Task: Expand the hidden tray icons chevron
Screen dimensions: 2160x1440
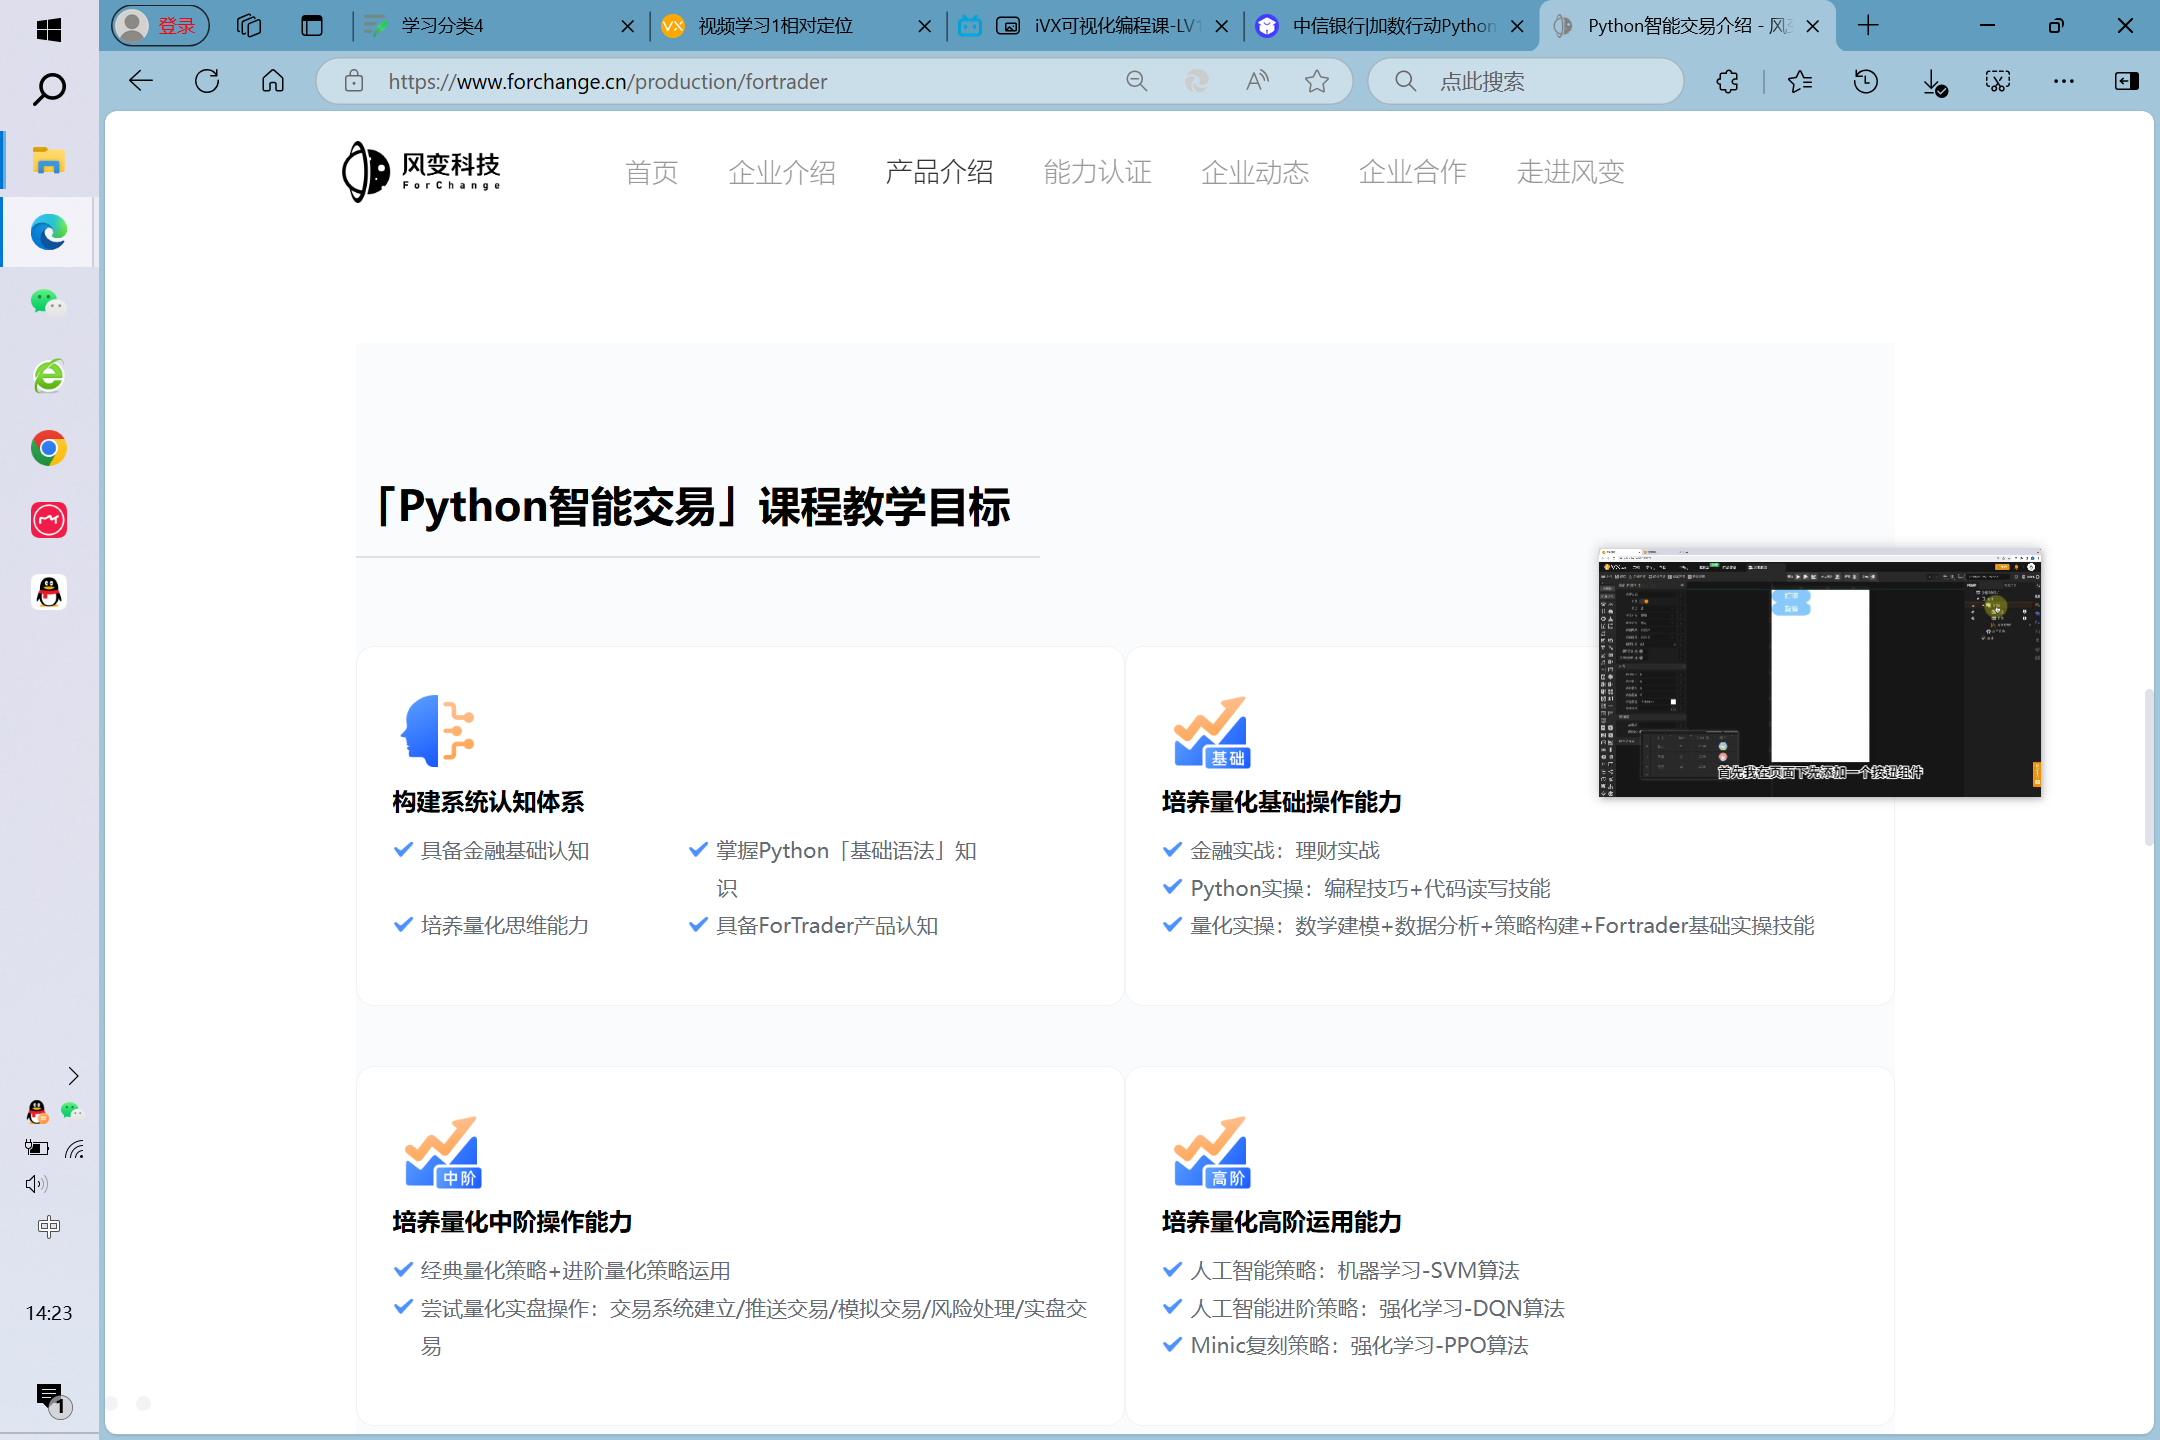Action: click(x=73, y=1076)
